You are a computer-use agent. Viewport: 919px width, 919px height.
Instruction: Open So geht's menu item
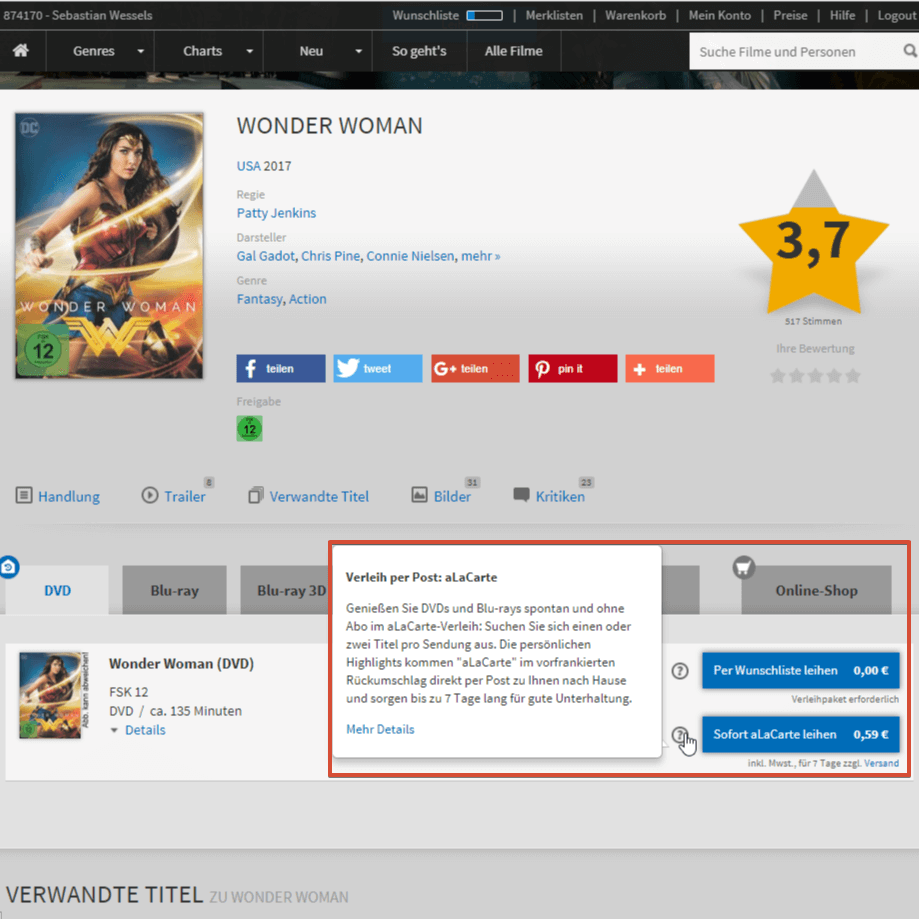[x=420, y=51]
